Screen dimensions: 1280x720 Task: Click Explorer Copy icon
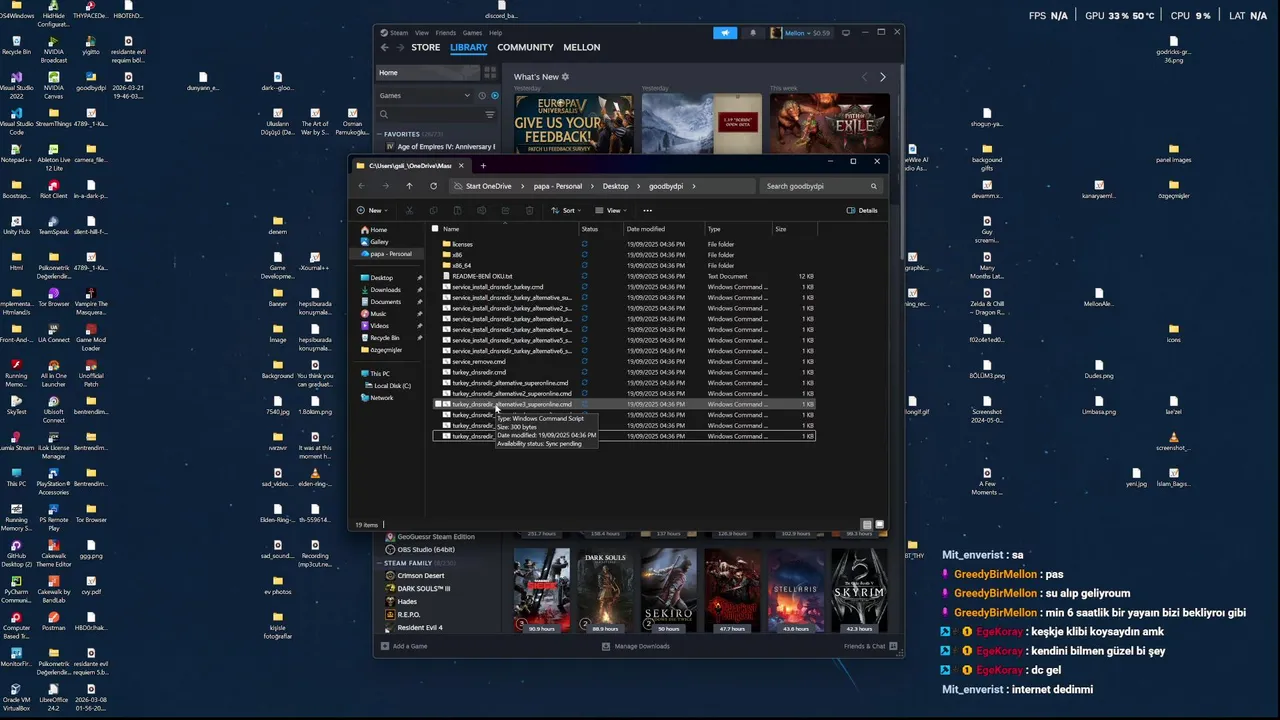[433, 210]
